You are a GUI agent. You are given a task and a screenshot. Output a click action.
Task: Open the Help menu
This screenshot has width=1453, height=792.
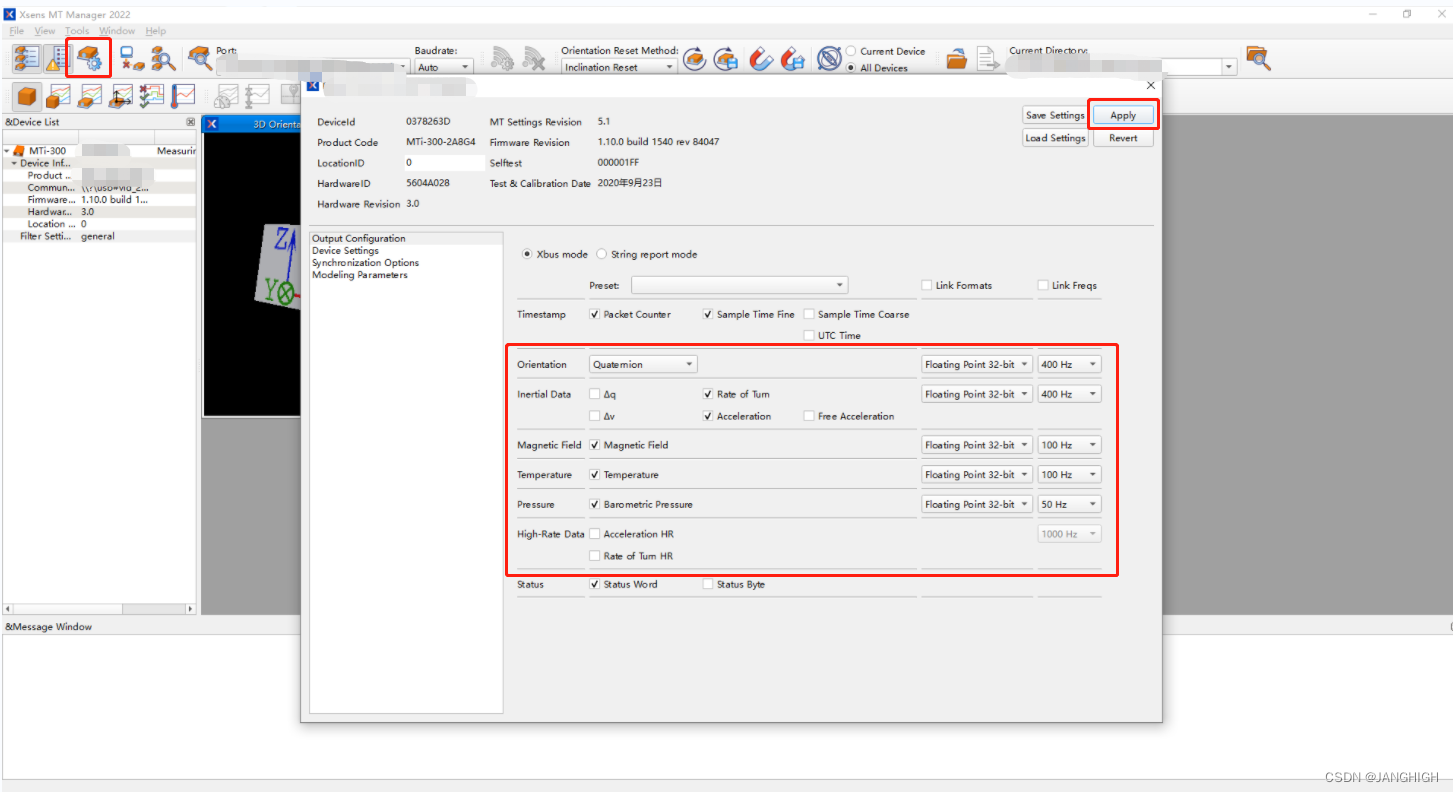coord(155,31)
